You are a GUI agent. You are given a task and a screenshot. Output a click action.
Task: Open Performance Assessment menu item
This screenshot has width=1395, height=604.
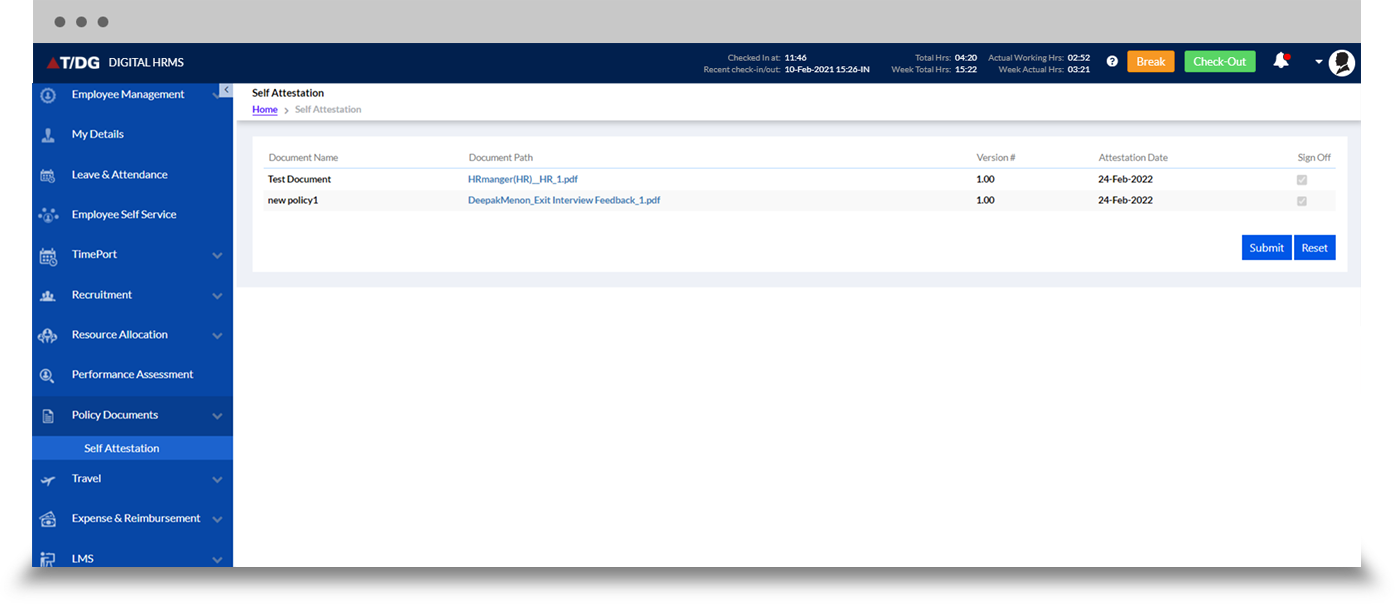pyautogui.click(x=133, y=374)
